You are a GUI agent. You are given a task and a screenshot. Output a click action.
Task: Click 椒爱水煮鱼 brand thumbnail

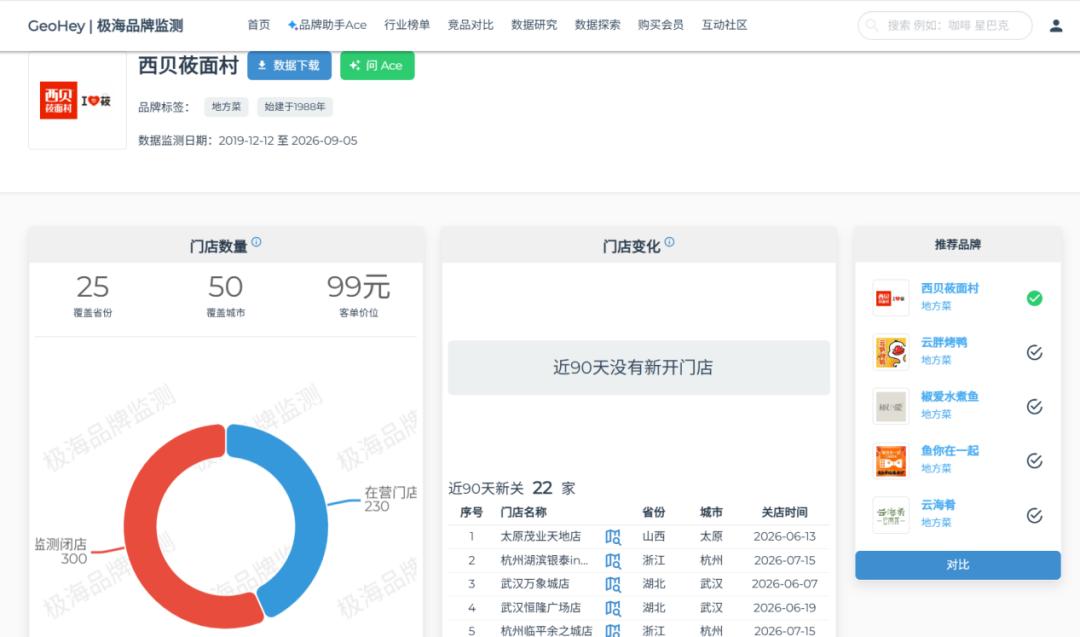click(x=891, y=406)
